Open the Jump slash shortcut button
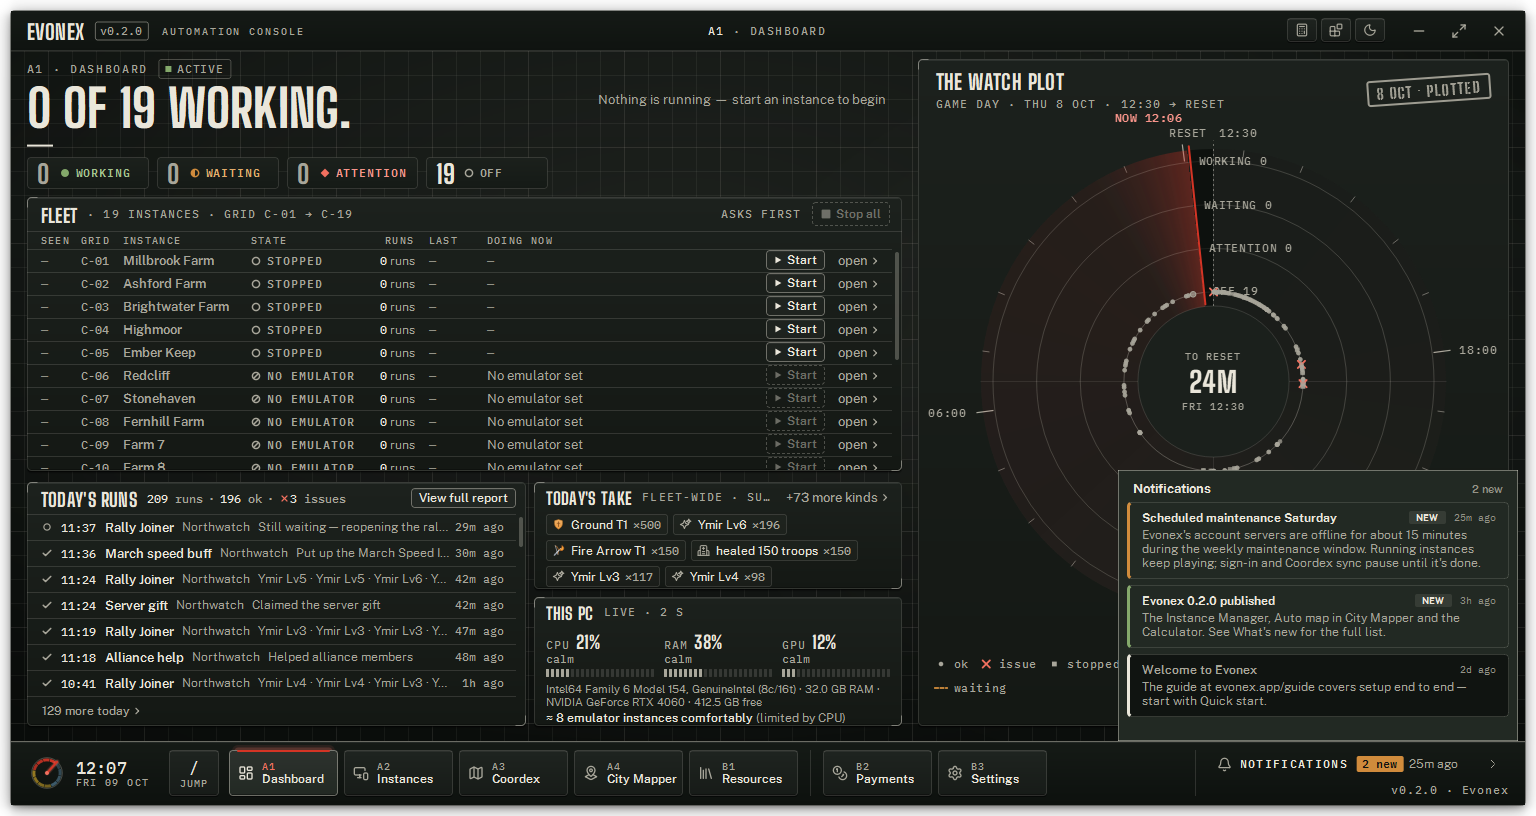This screenshot has width=1536, height=816. (194, 774)
